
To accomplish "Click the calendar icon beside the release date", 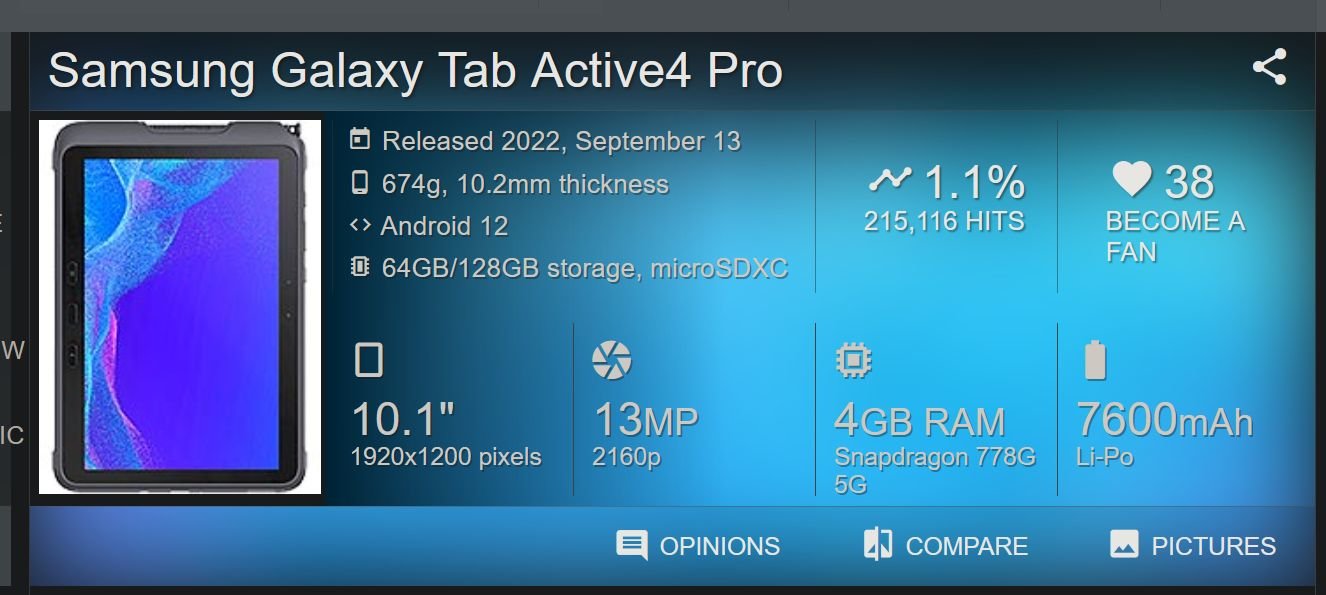I will coord(360,140).
